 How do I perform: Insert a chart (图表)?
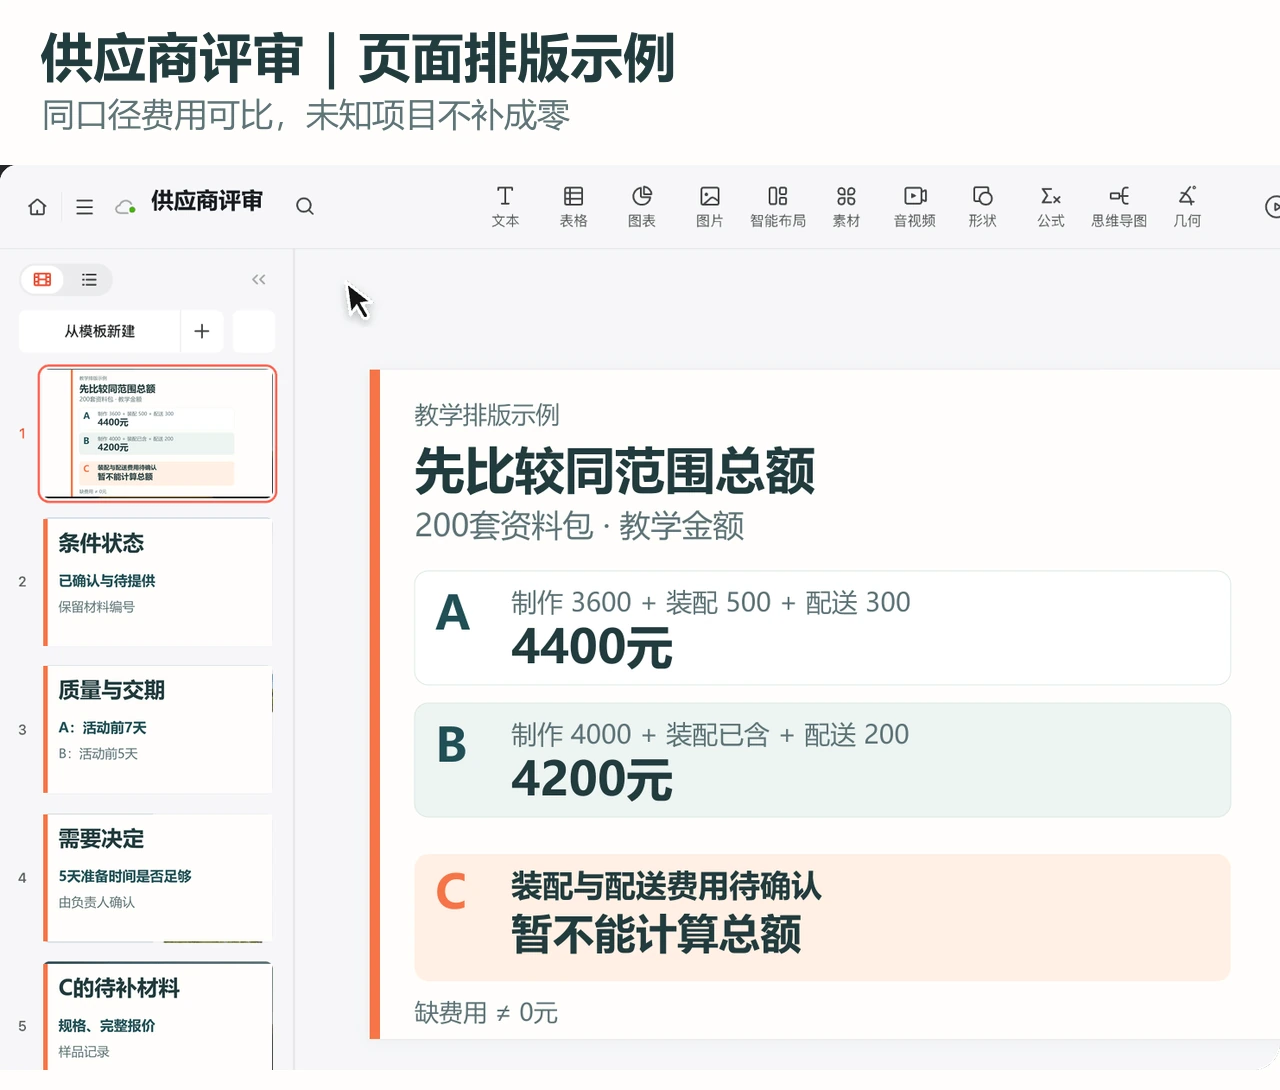pos(642,207)
